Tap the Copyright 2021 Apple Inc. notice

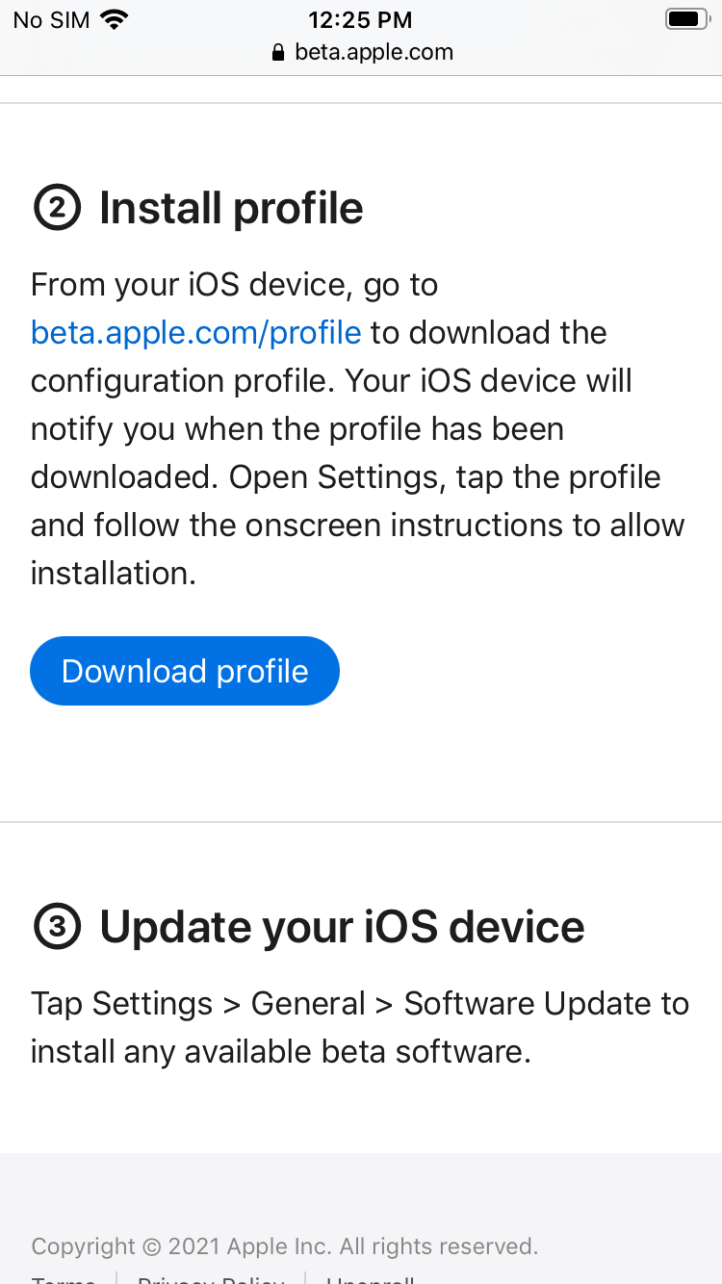(x=284, y=1246)
